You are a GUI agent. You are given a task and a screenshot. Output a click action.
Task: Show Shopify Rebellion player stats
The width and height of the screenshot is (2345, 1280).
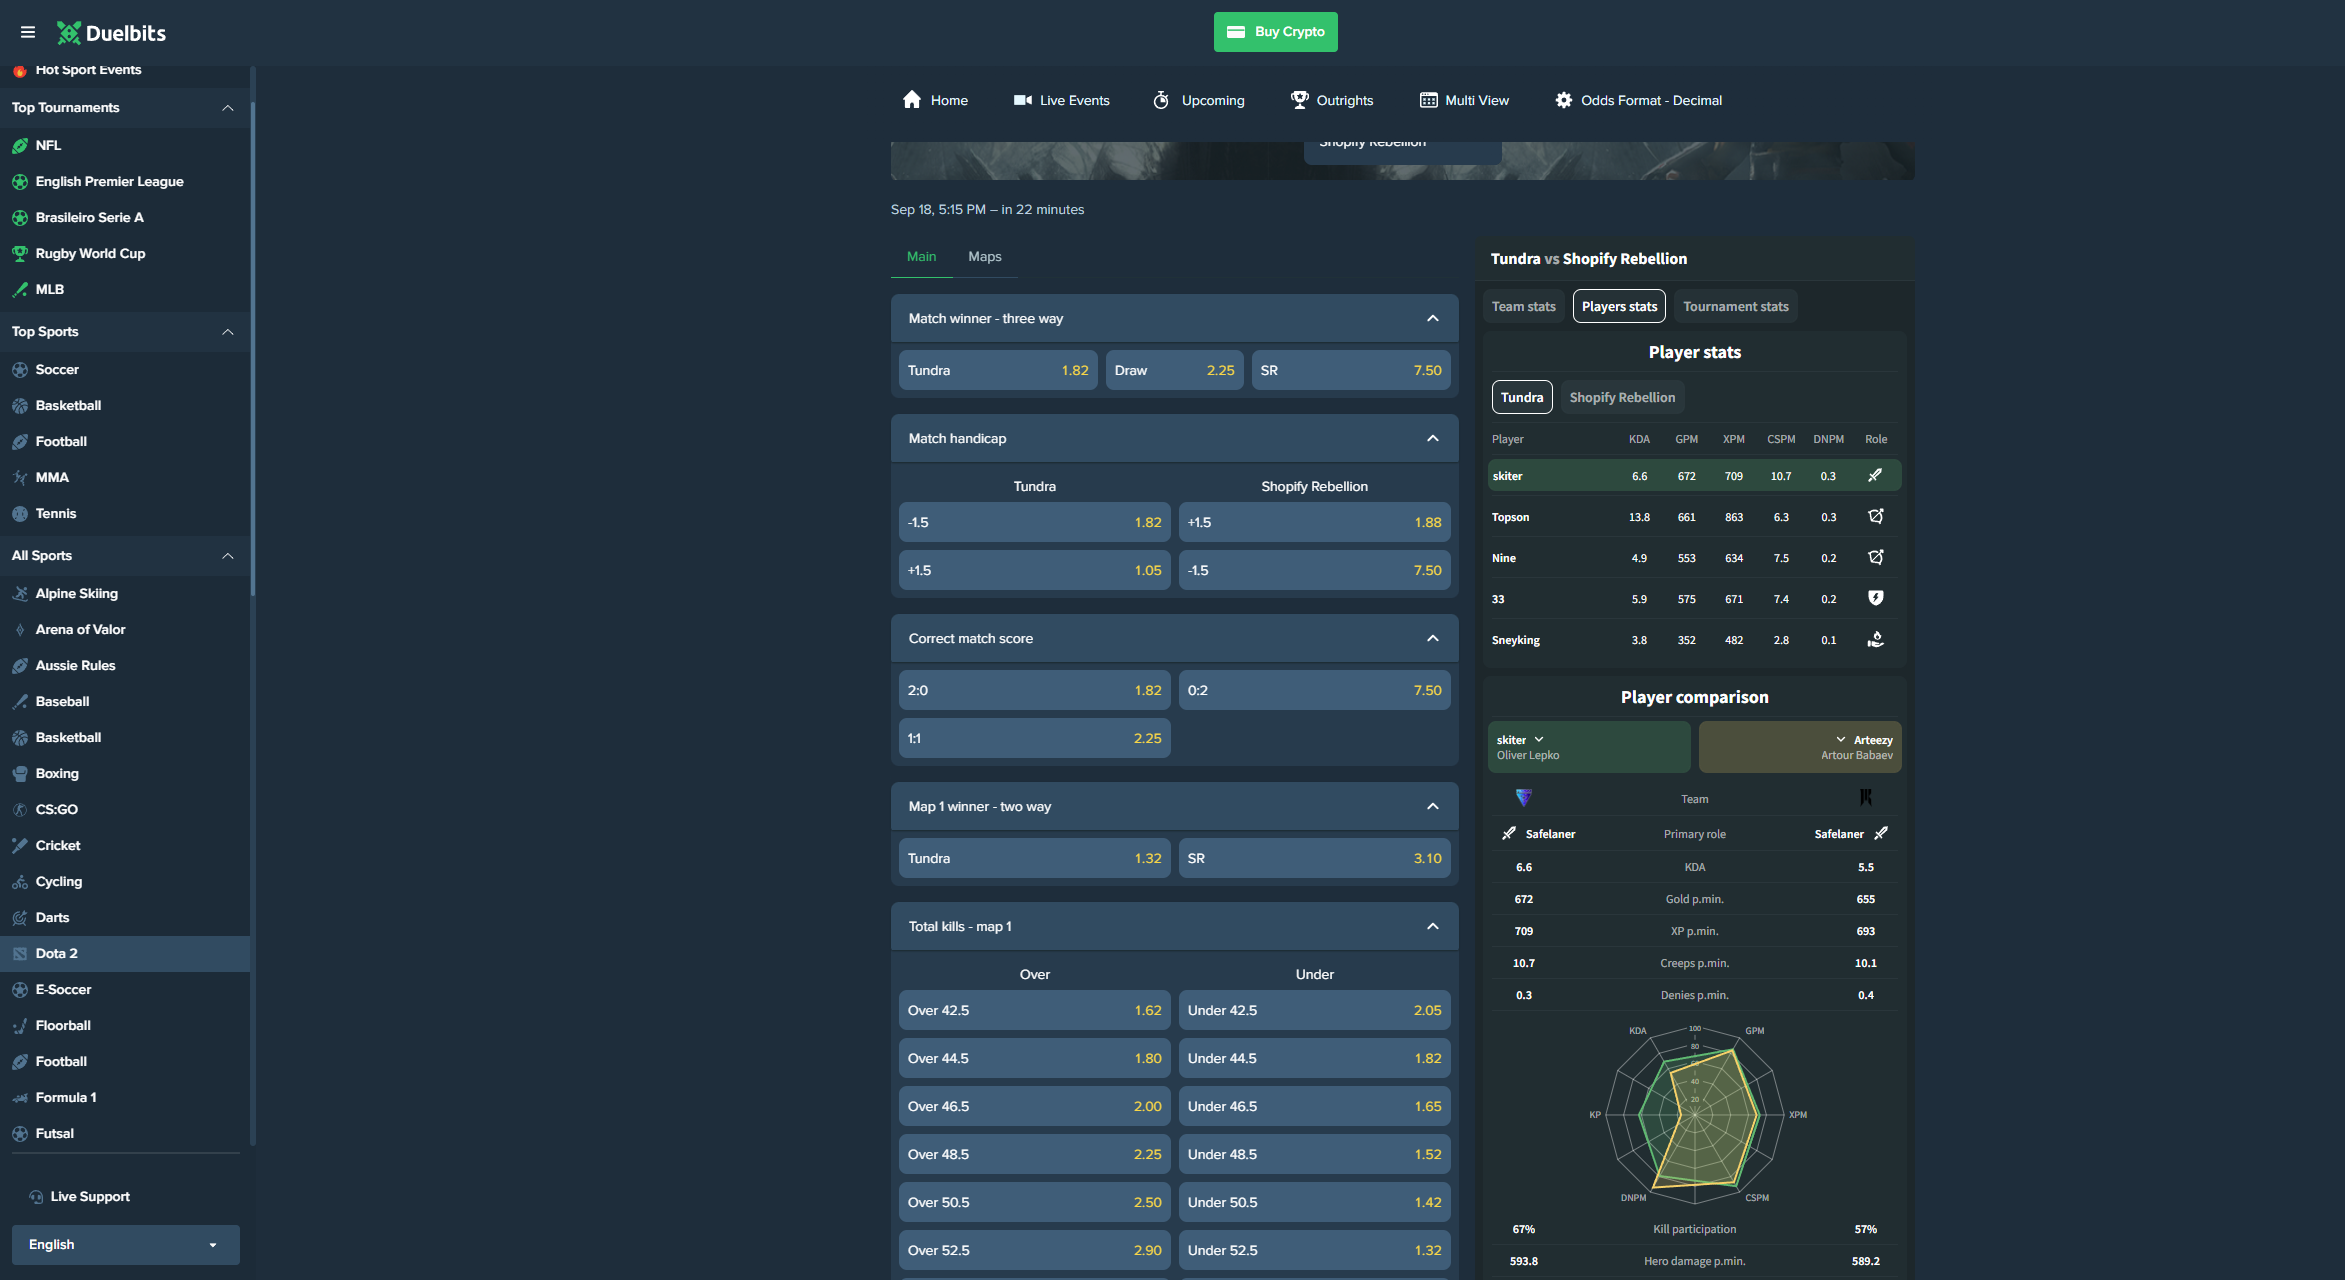click(x=1622, y=398)
